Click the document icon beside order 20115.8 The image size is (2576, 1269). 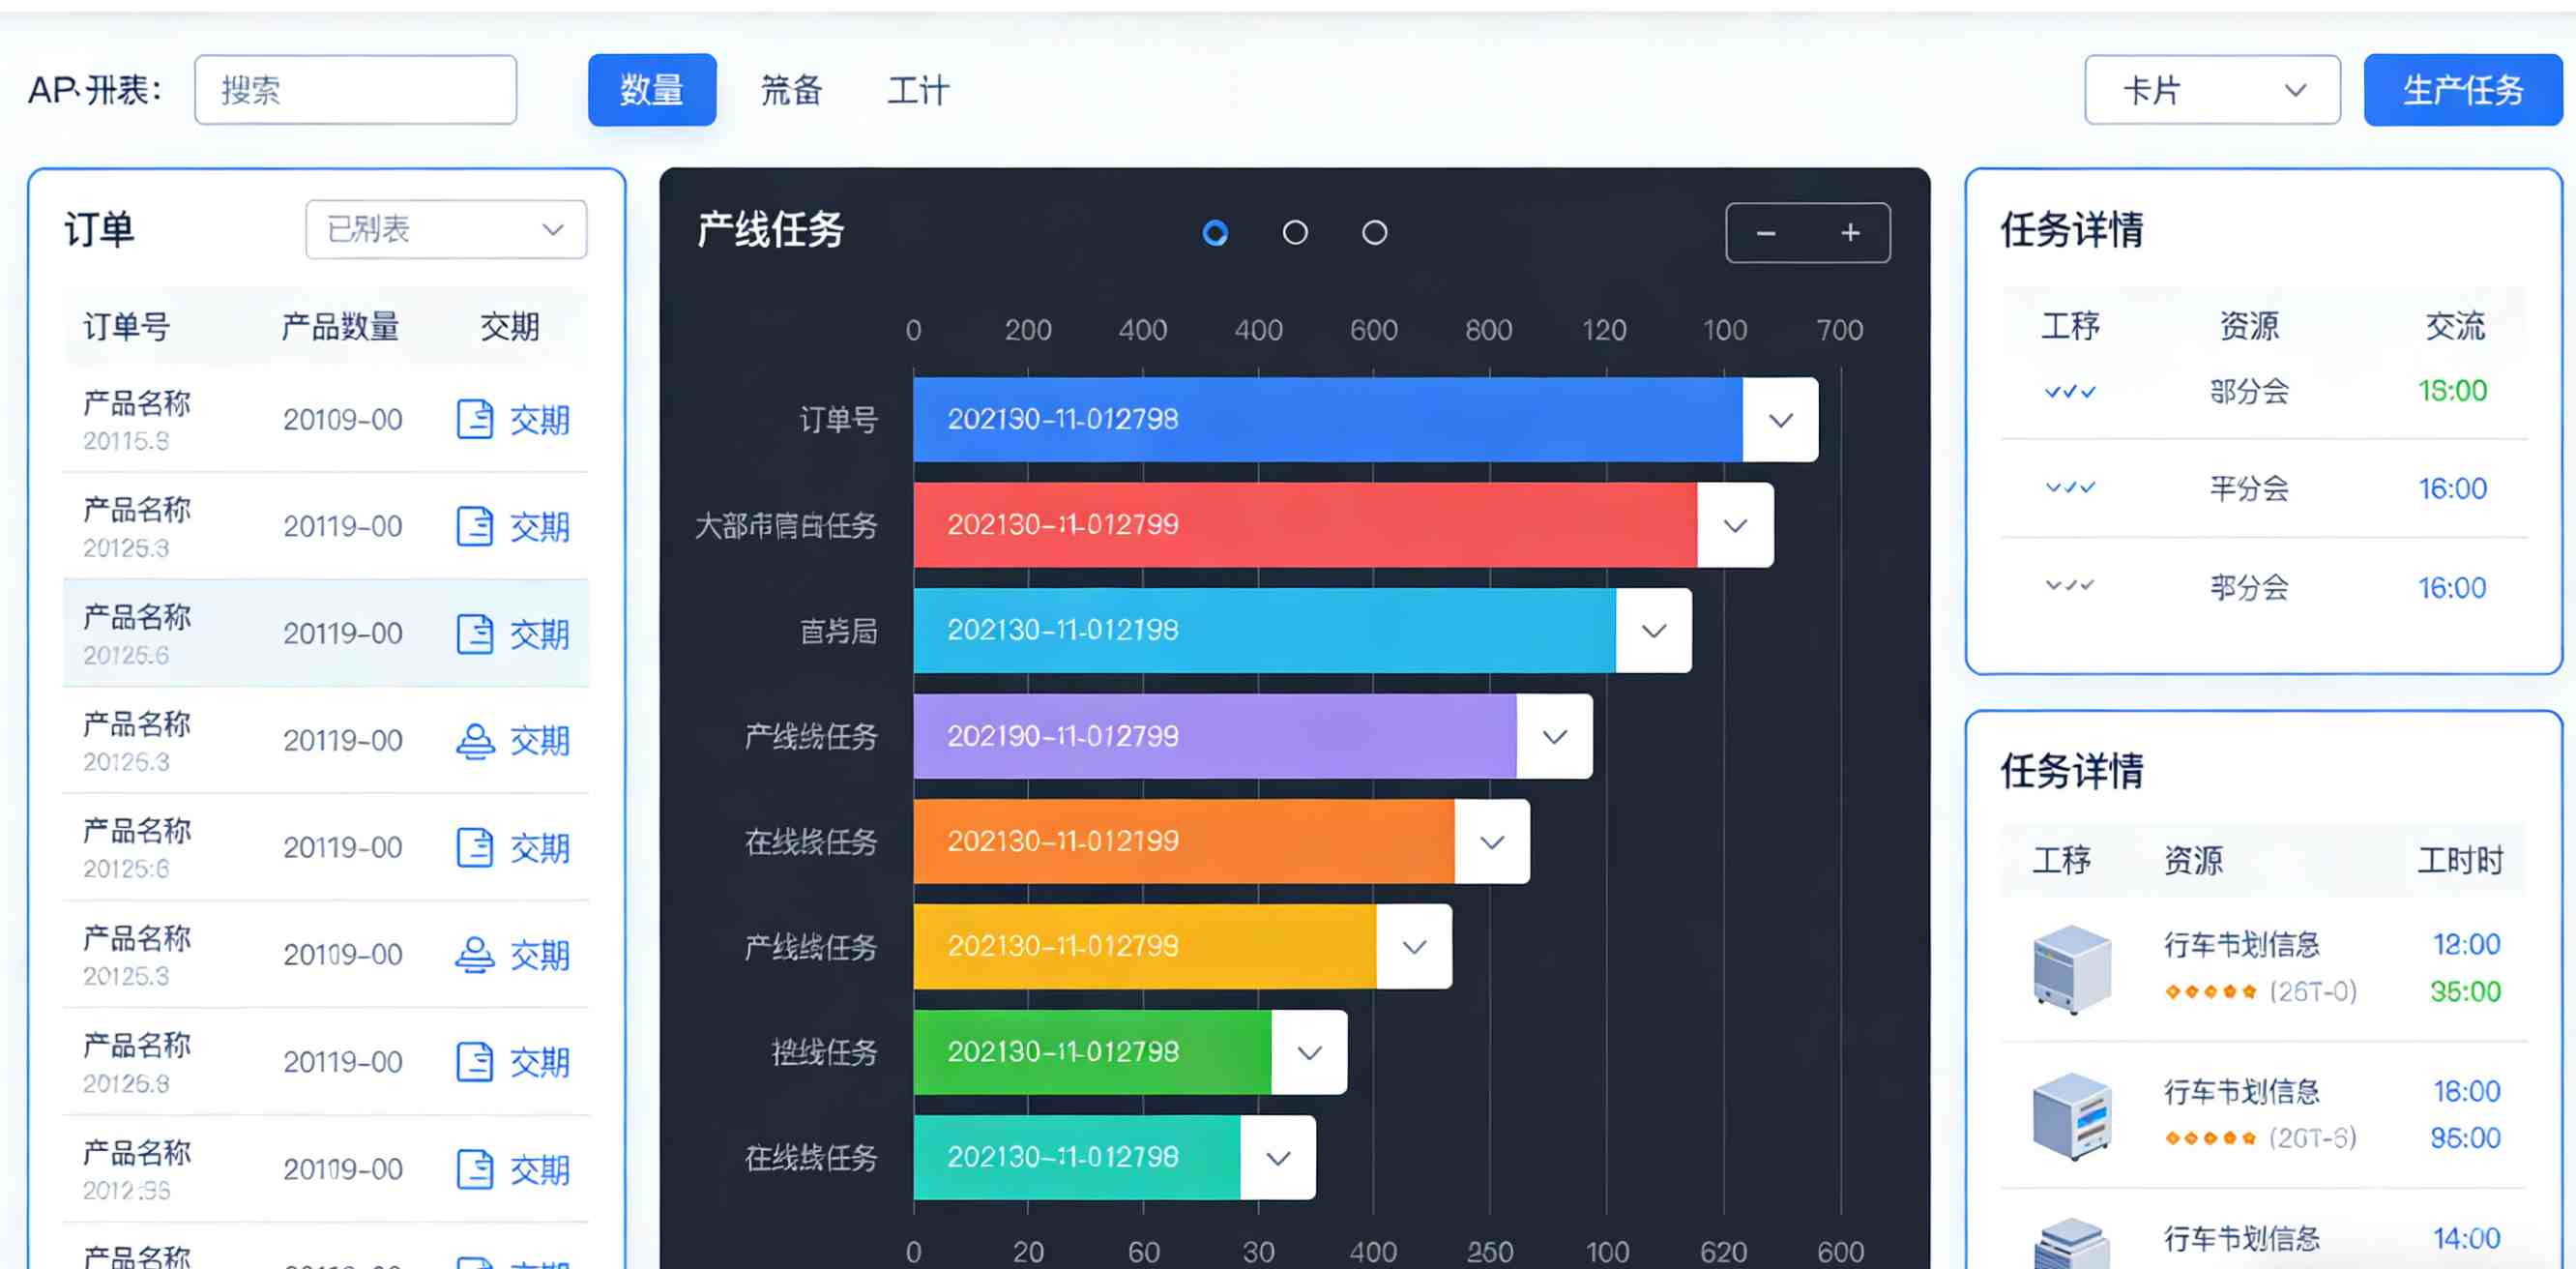point(476,420)
